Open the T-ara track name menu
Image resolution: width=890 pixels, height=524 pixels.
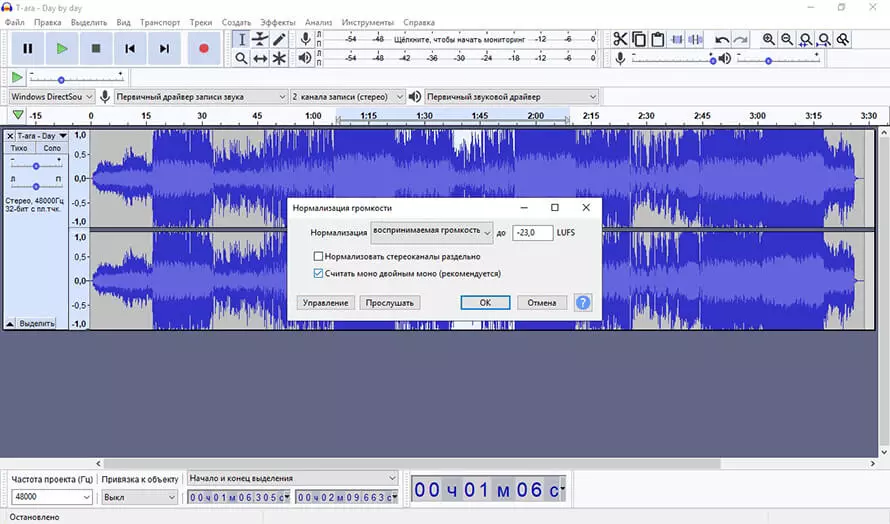pyautogui.click(x=41, y=136)
